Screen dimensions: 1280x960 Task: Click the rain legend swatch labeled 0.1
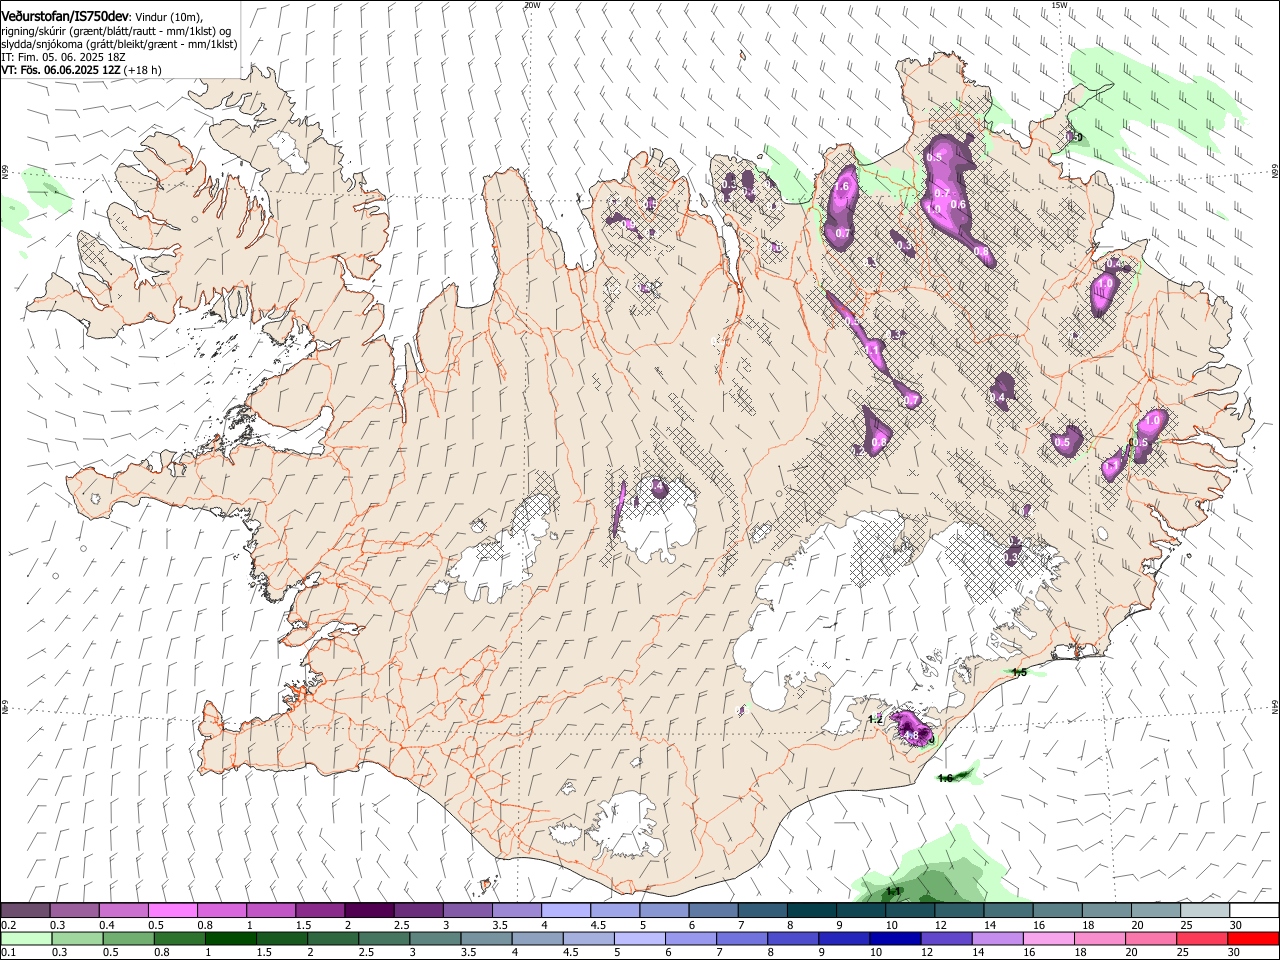pyautogui.click(x=25, y=939)
